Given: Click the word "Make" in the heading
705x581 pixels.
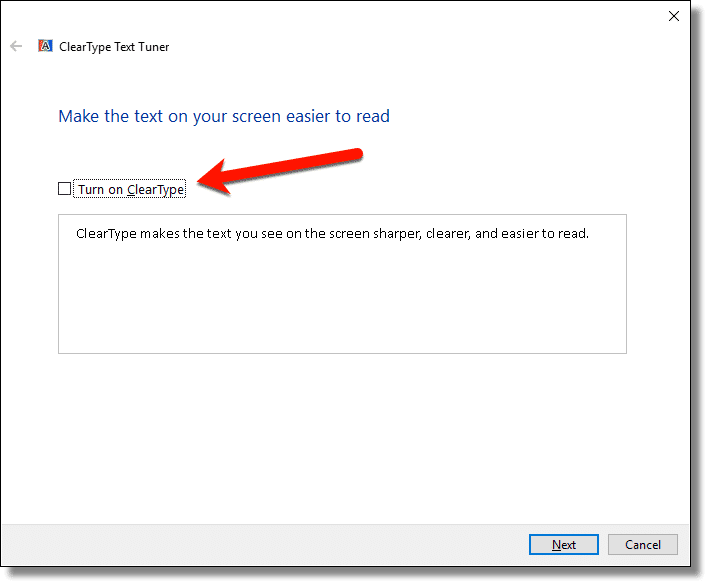Looking at the screenshot, I should click(x=77, y=116).
